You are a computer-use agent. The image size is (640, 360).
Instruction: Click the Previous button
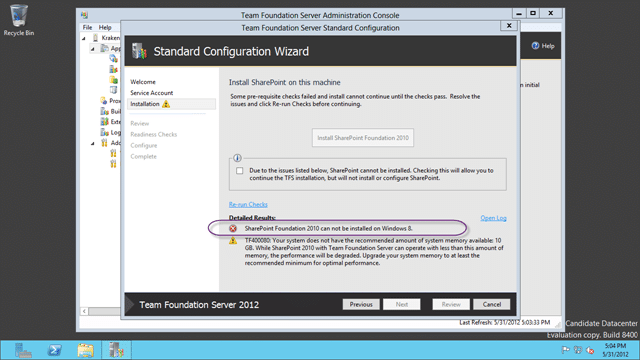(x=361, y=304)
